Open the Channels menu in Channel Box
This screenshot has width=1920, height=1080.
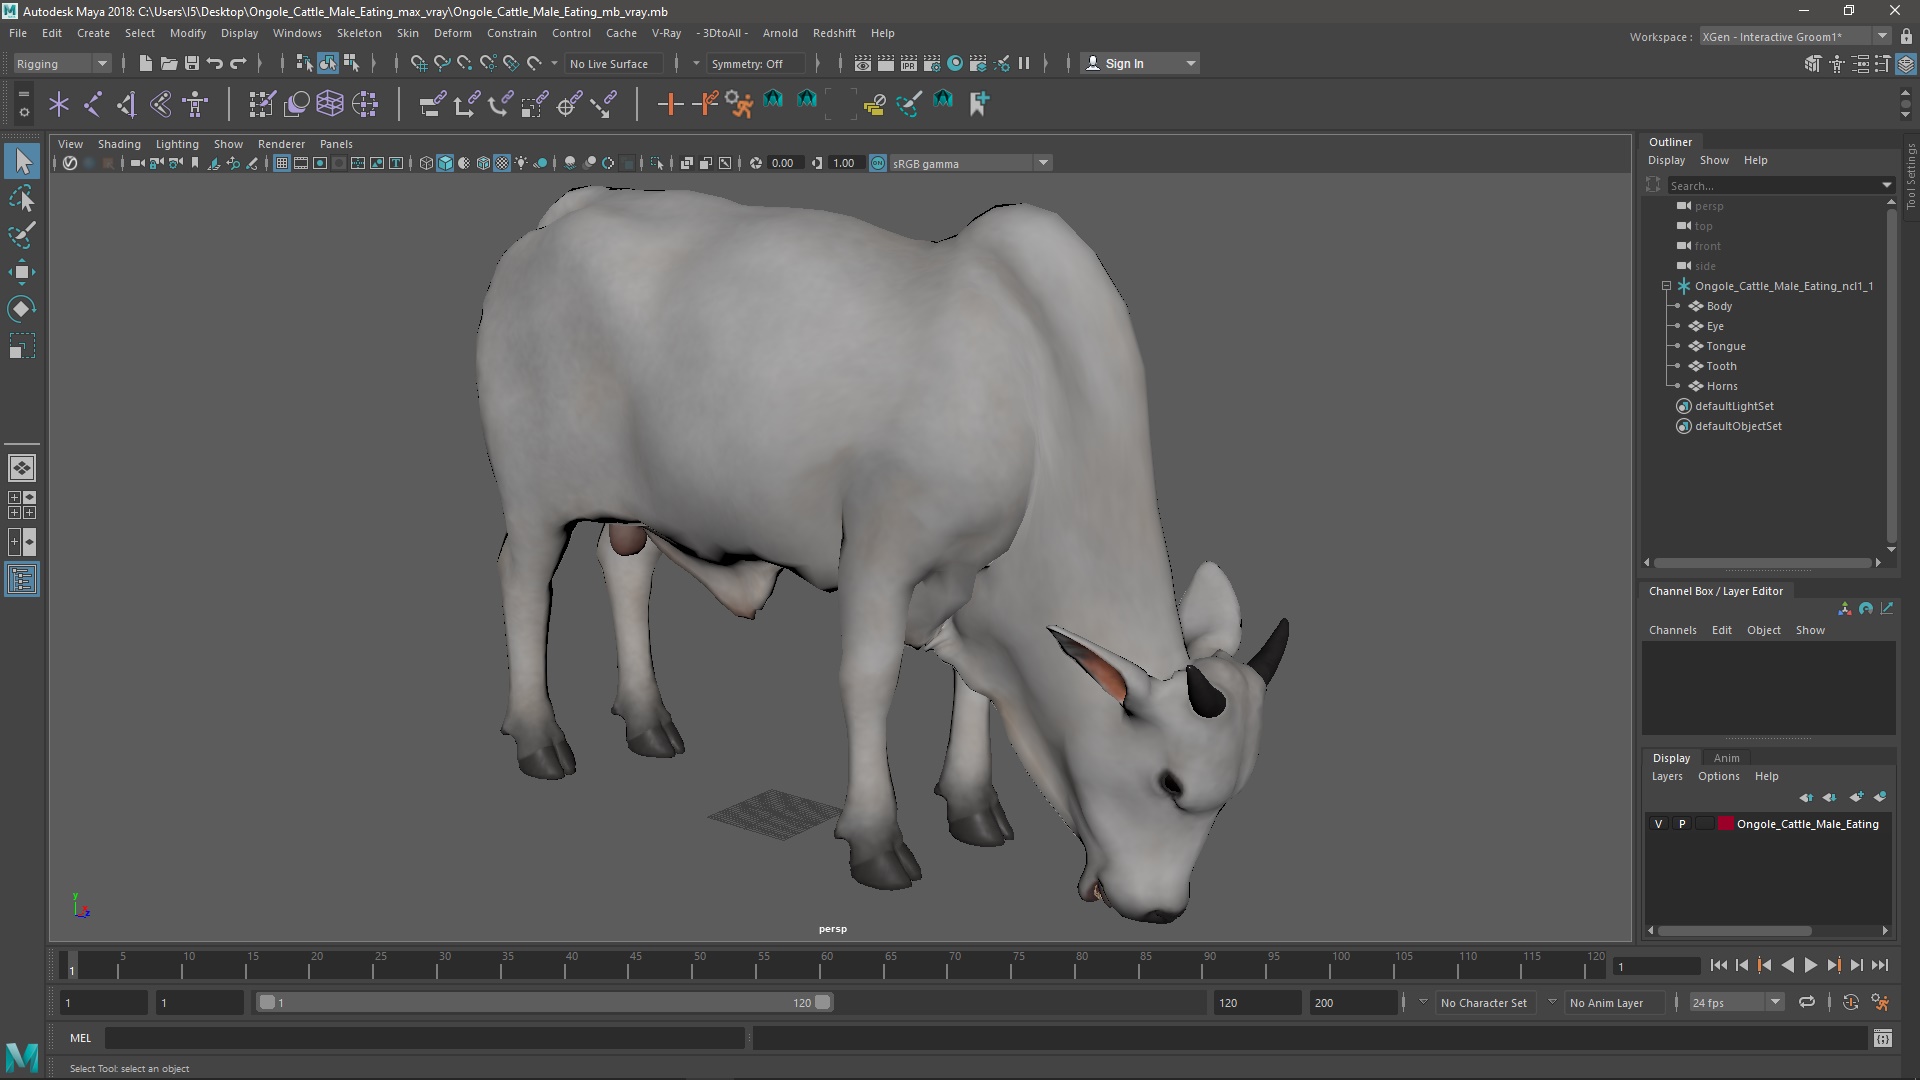click(1672, 630)
